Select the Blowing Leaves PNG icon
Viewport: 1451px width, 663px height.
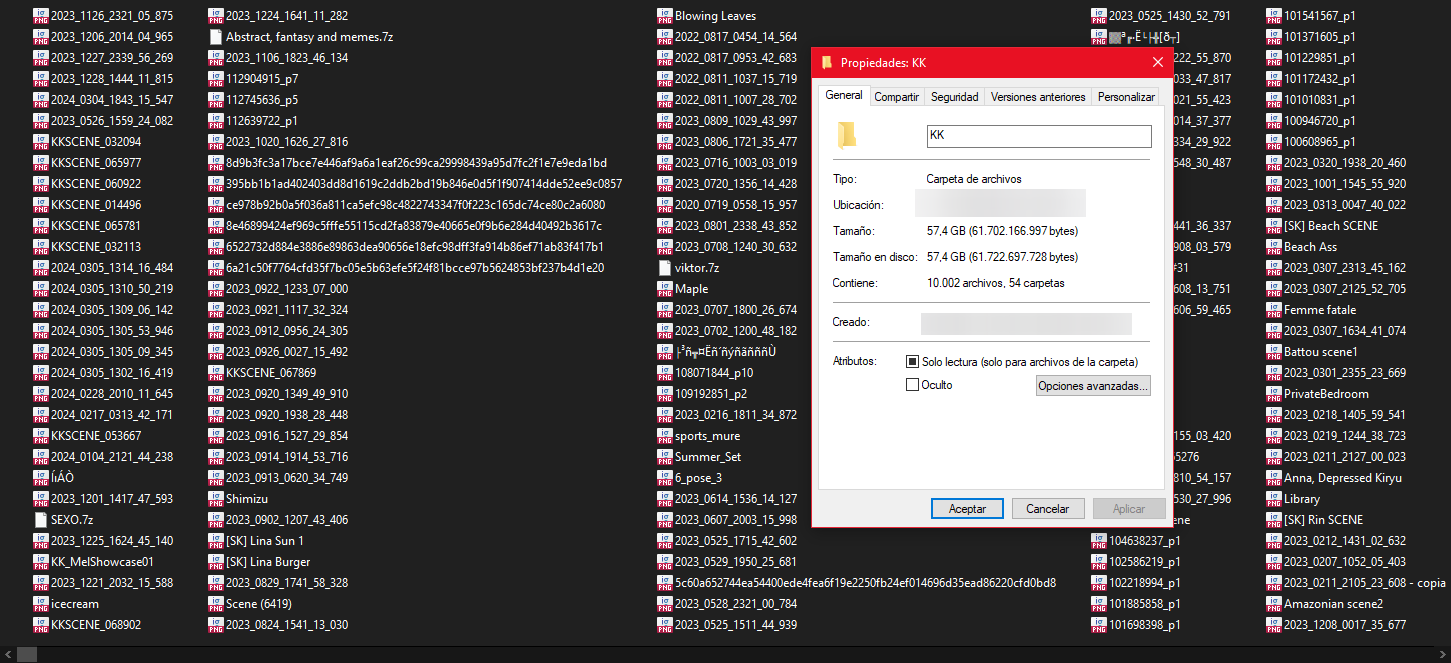click(x=664, y=16)
